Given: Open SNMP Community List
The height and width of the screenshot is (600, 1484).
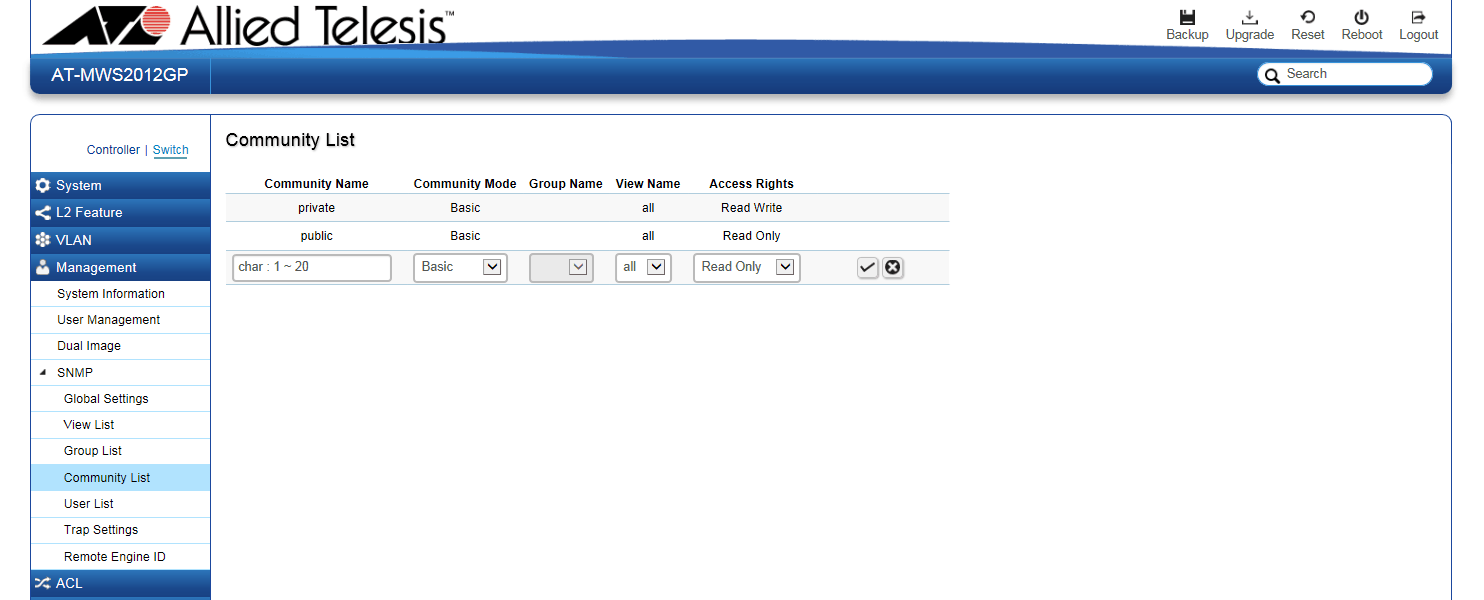Looking at the screenshot, I should point(121,477).
